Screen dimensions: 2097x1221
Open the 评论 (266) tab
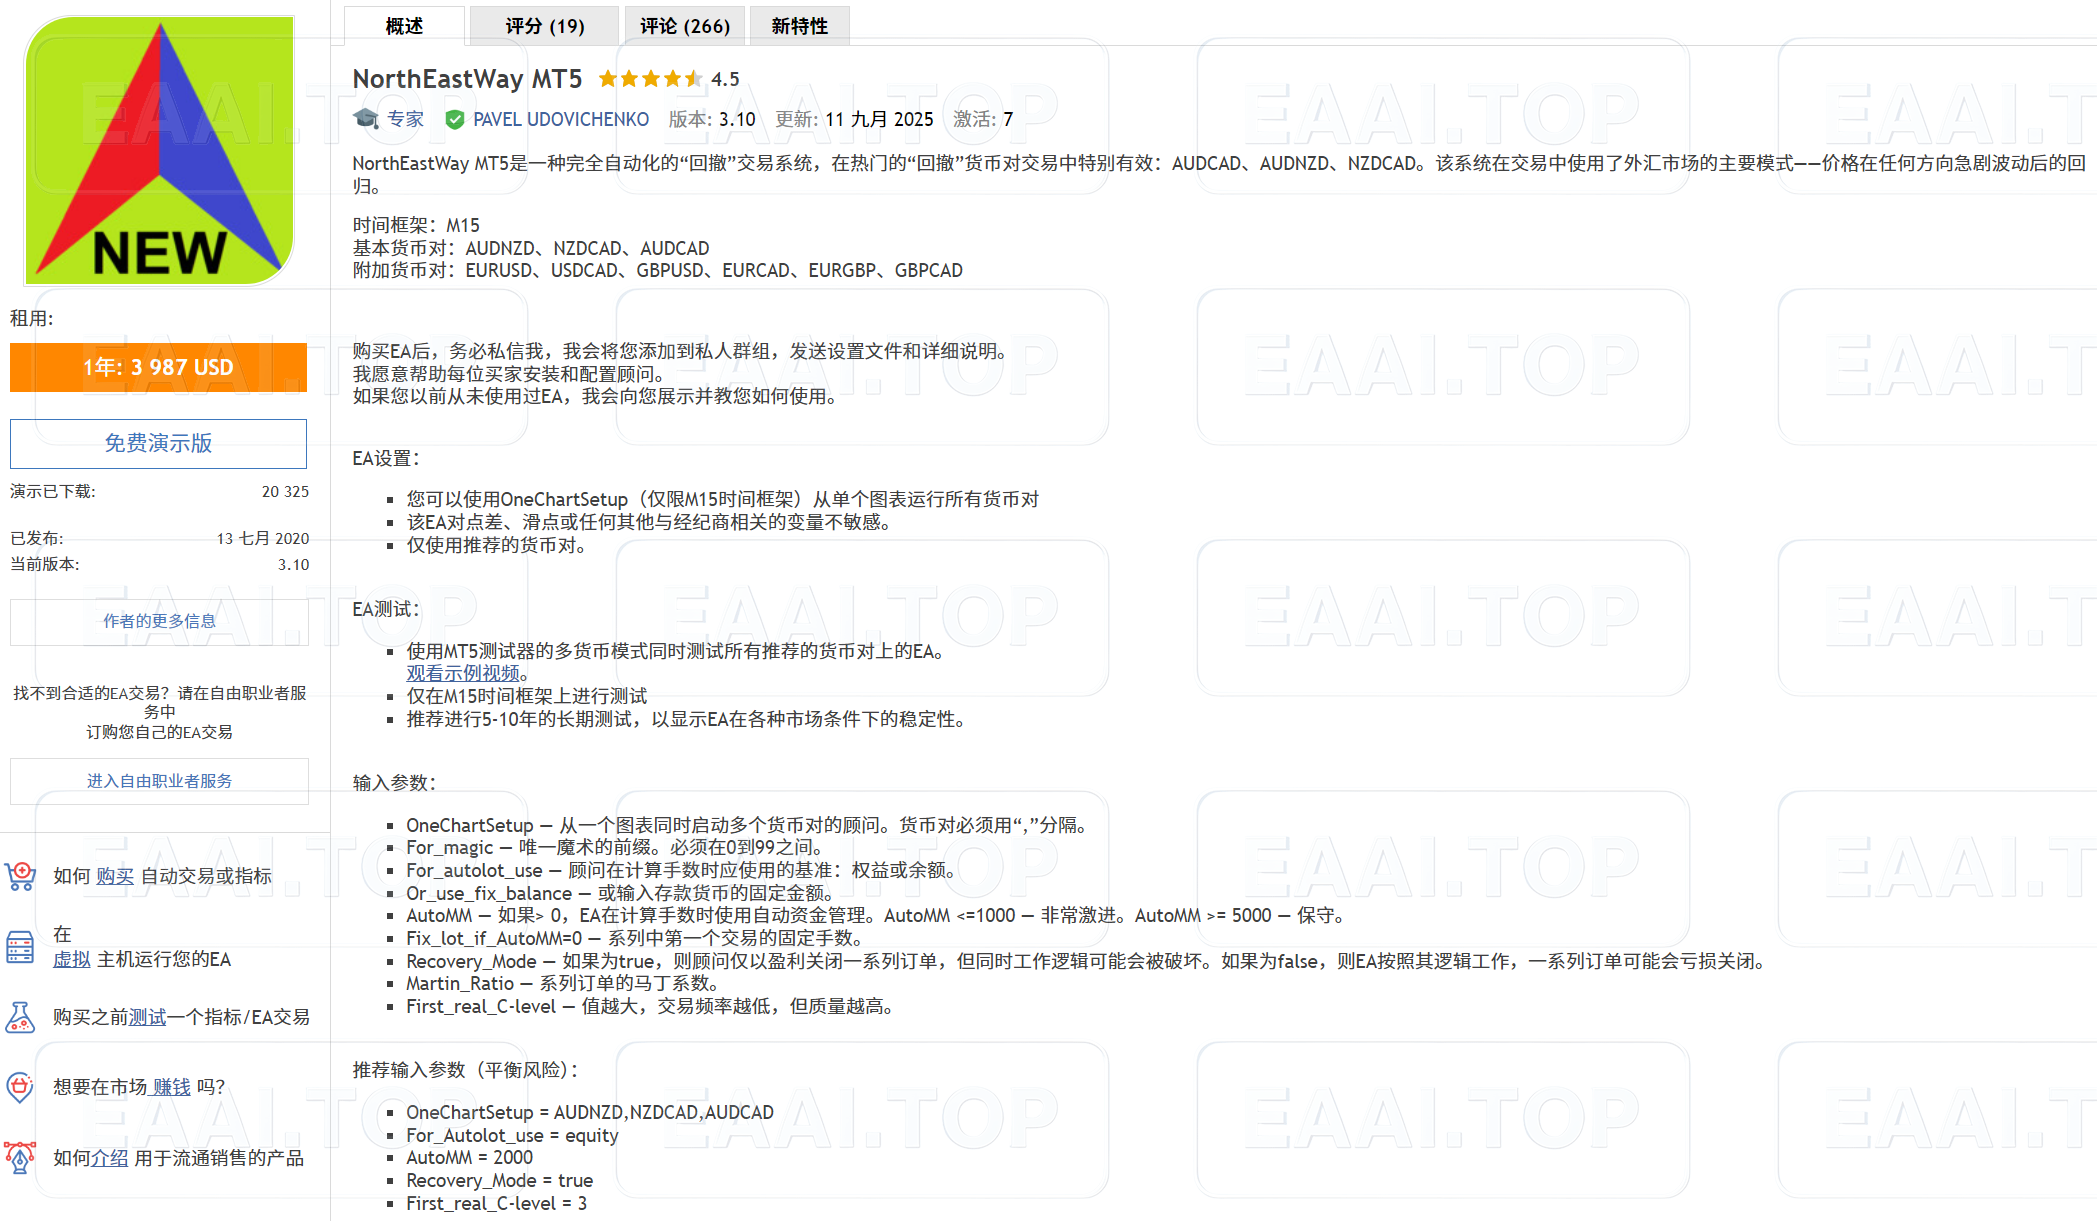[x=684, y=25]
